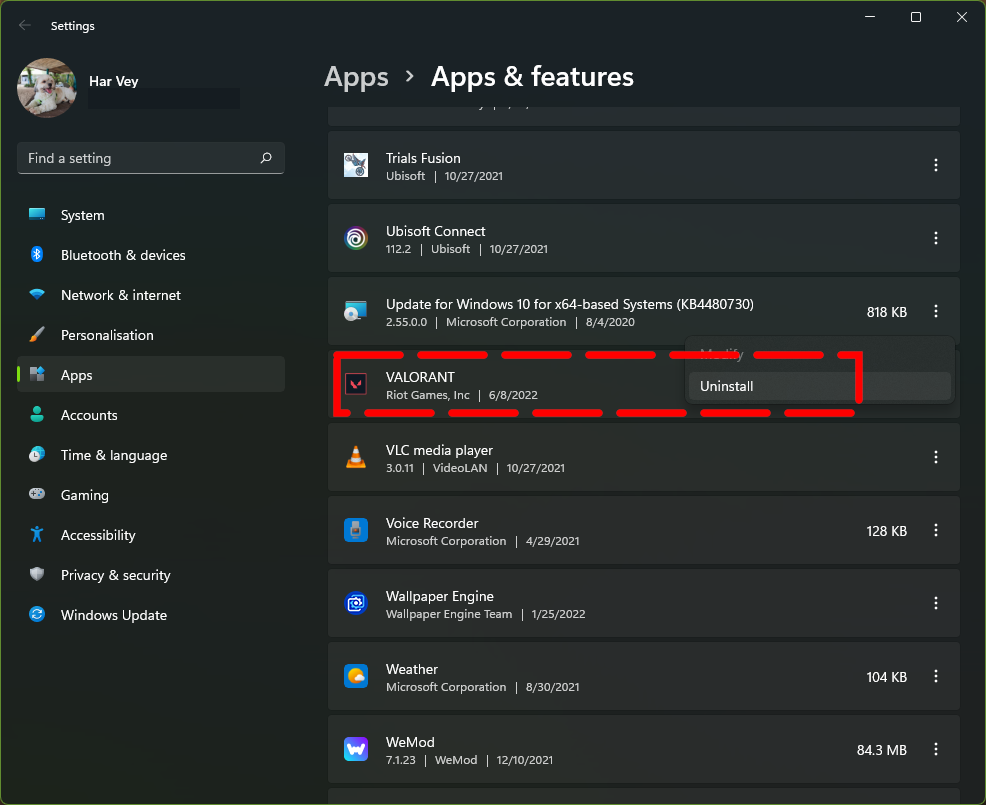This screenshot has width=986, height=805.
Task: Open Windows Update settings
Action: point(151,615)
